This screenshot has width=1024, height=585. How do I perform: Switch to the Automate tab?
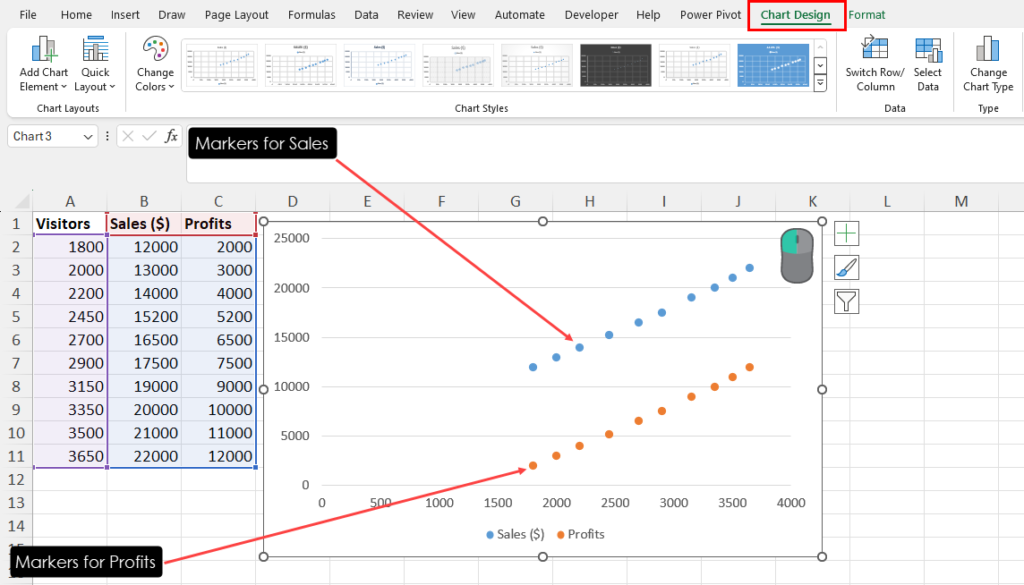pyautogui.click(x=520, y=14)
